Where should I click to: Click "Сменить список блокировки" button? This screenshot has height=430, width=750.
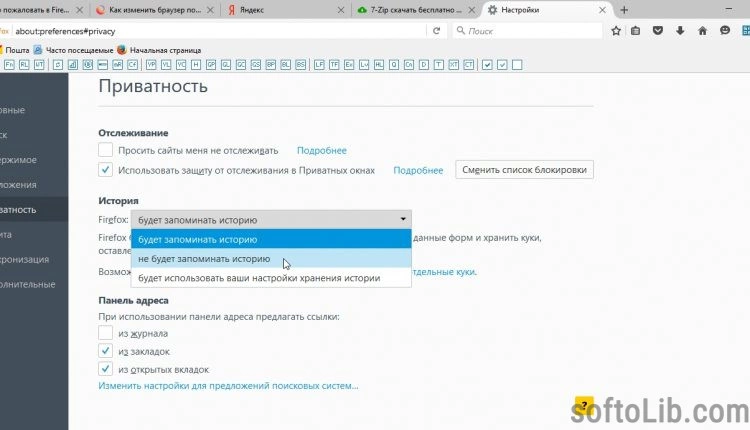coord(524,170)
